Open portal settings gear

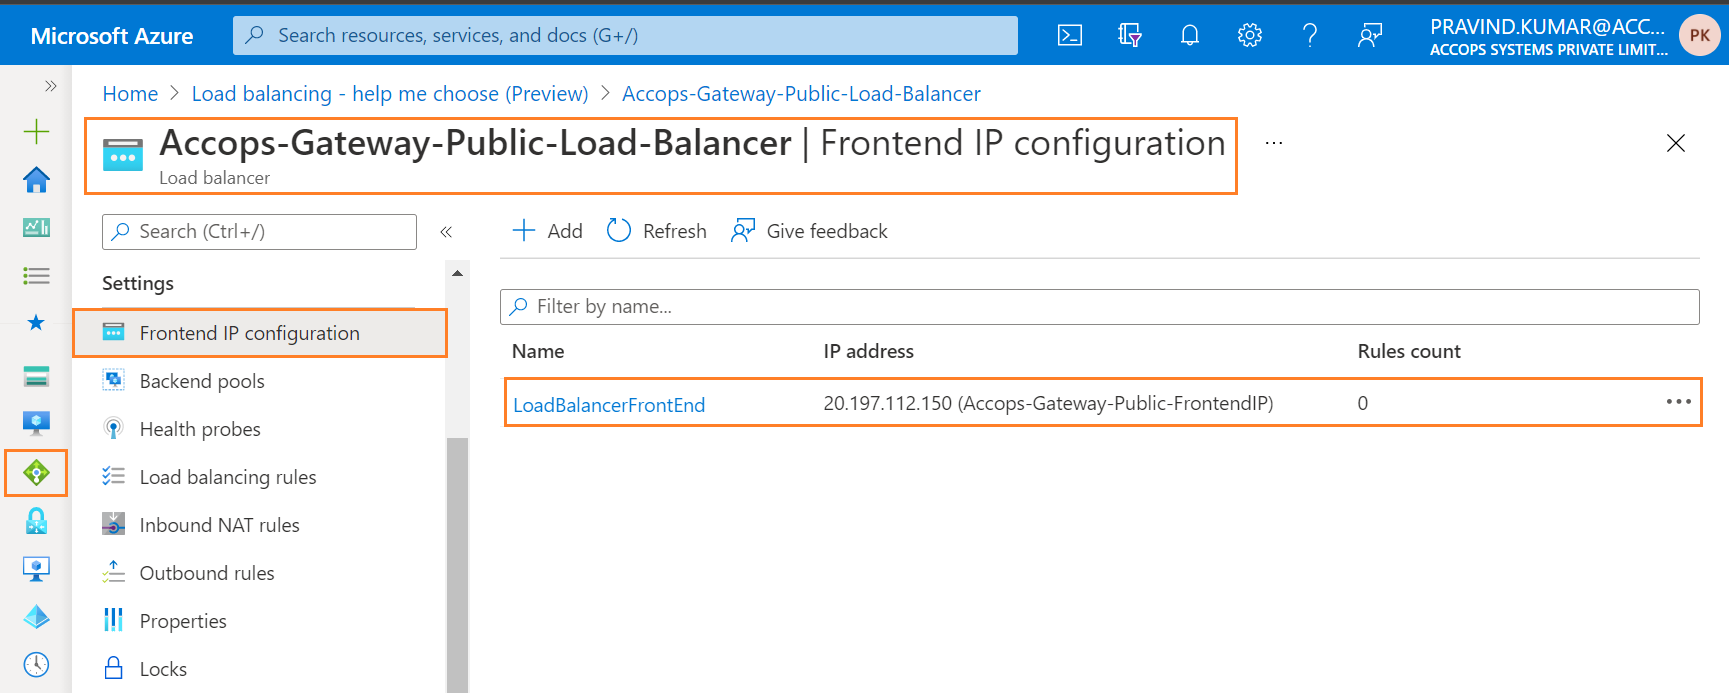[1249, 36]
